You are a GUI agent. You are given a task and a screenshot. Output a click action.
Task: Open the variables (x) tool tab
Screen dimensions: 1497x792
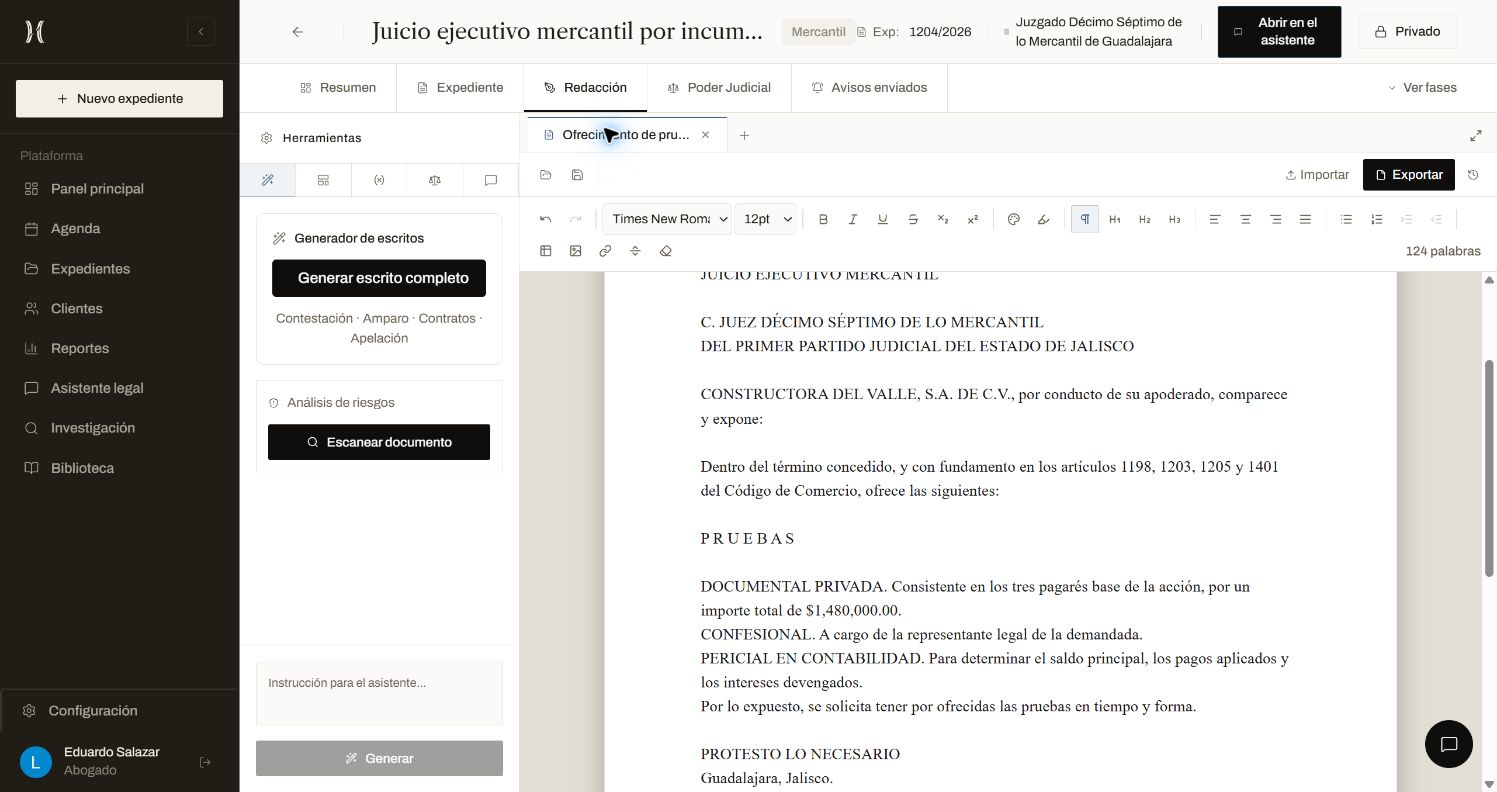click(379, 180)
